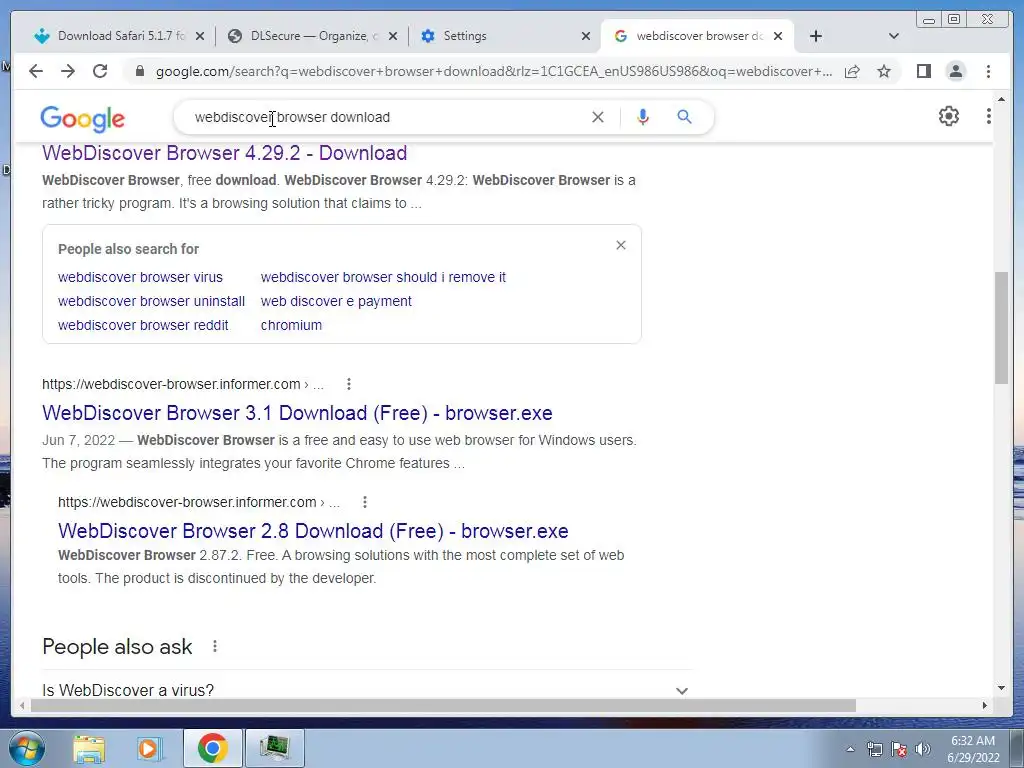This screenshot has width=1024, height=768.
Task: Click the padlock site info icon
Action: click(x=139, y=71)
